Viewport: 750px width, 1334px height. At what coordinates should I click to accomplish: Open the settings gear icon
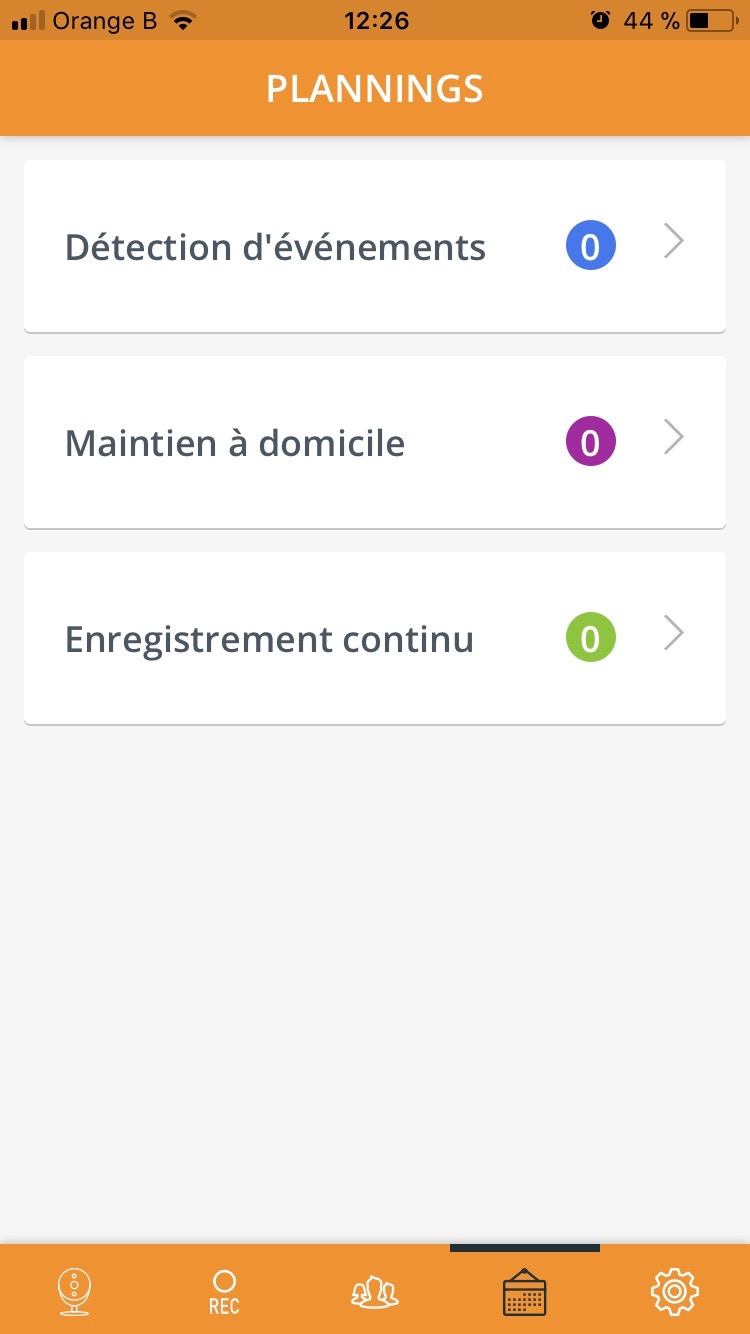click(675, 1291)
